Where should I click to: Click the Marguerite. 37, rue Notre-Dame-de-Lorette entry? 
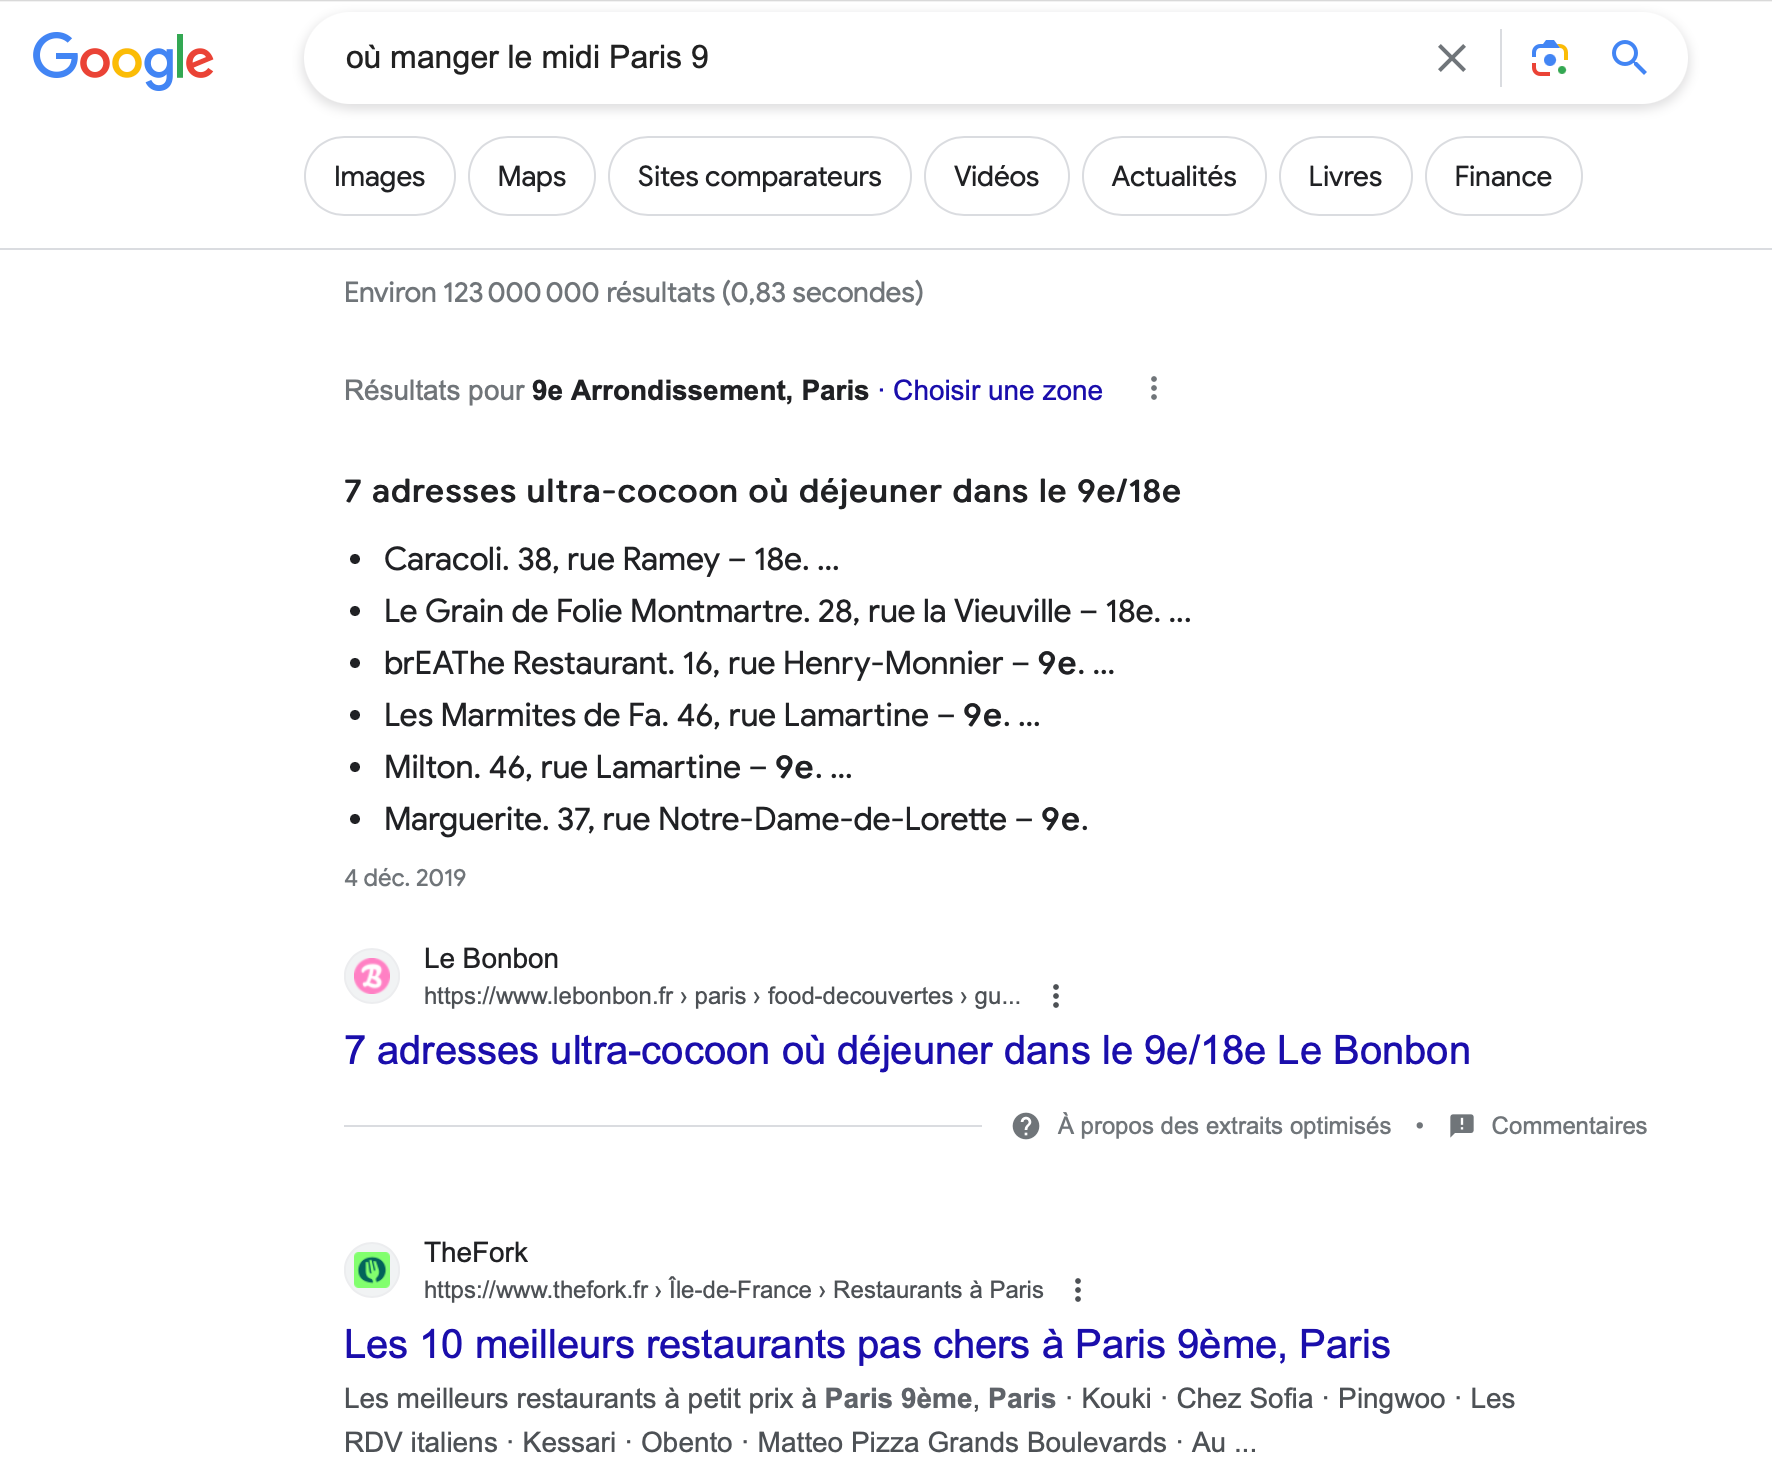click(x=736, y=819)
